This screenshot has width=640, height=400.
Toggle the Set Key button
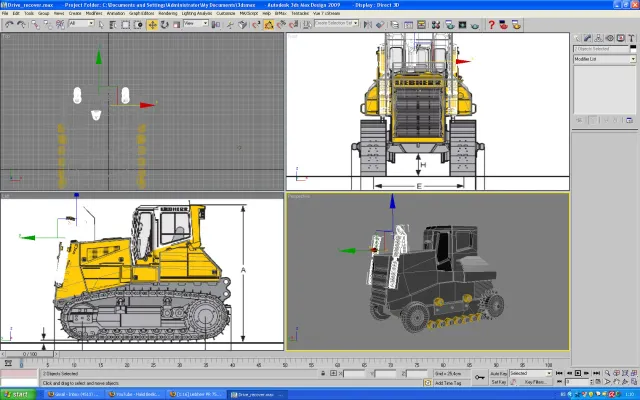498,382
